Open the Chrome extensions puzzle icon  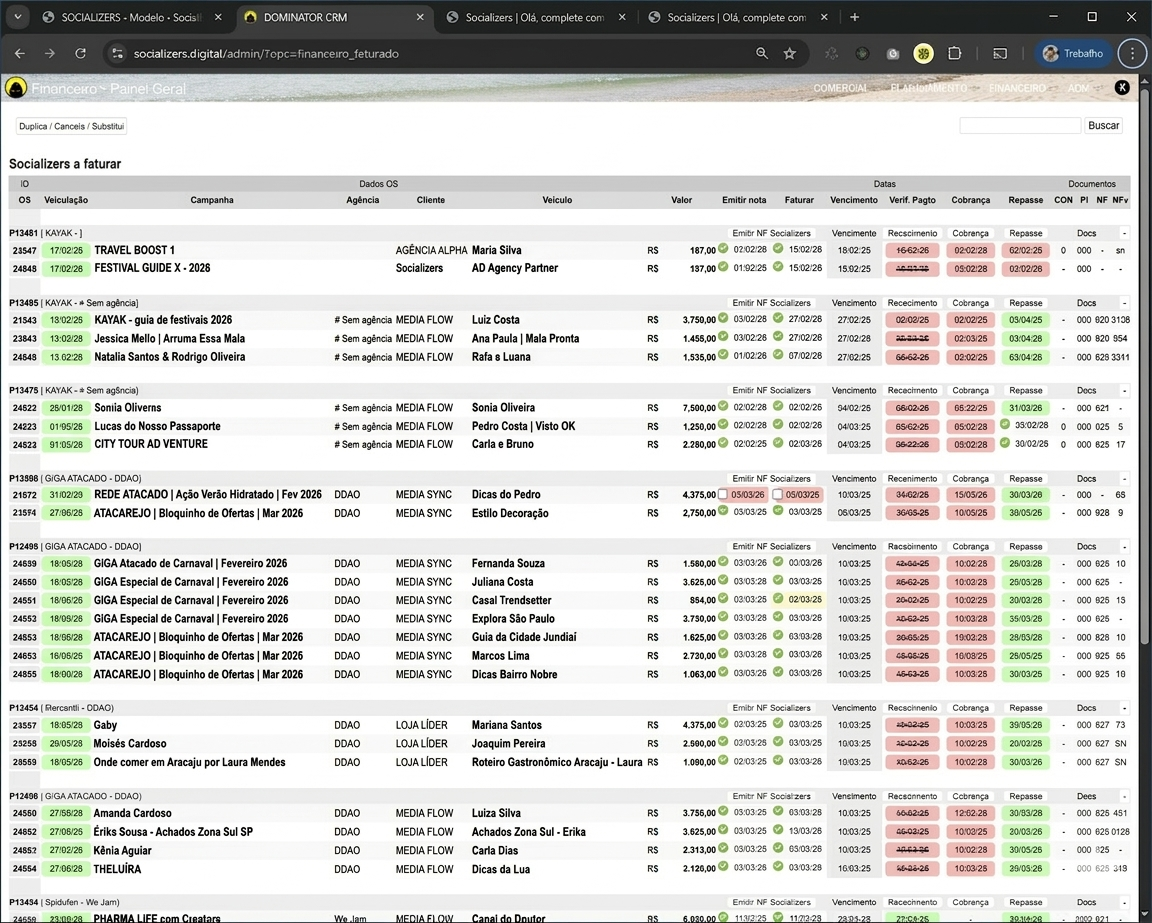[955, 54]
